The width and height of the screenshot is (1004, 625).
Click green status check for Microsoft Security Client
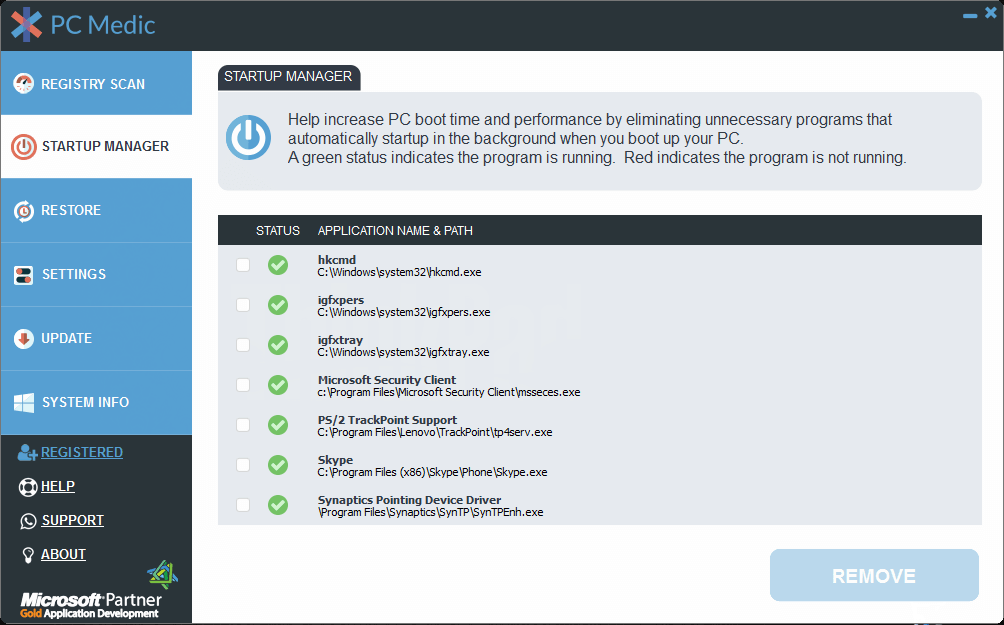278,385
